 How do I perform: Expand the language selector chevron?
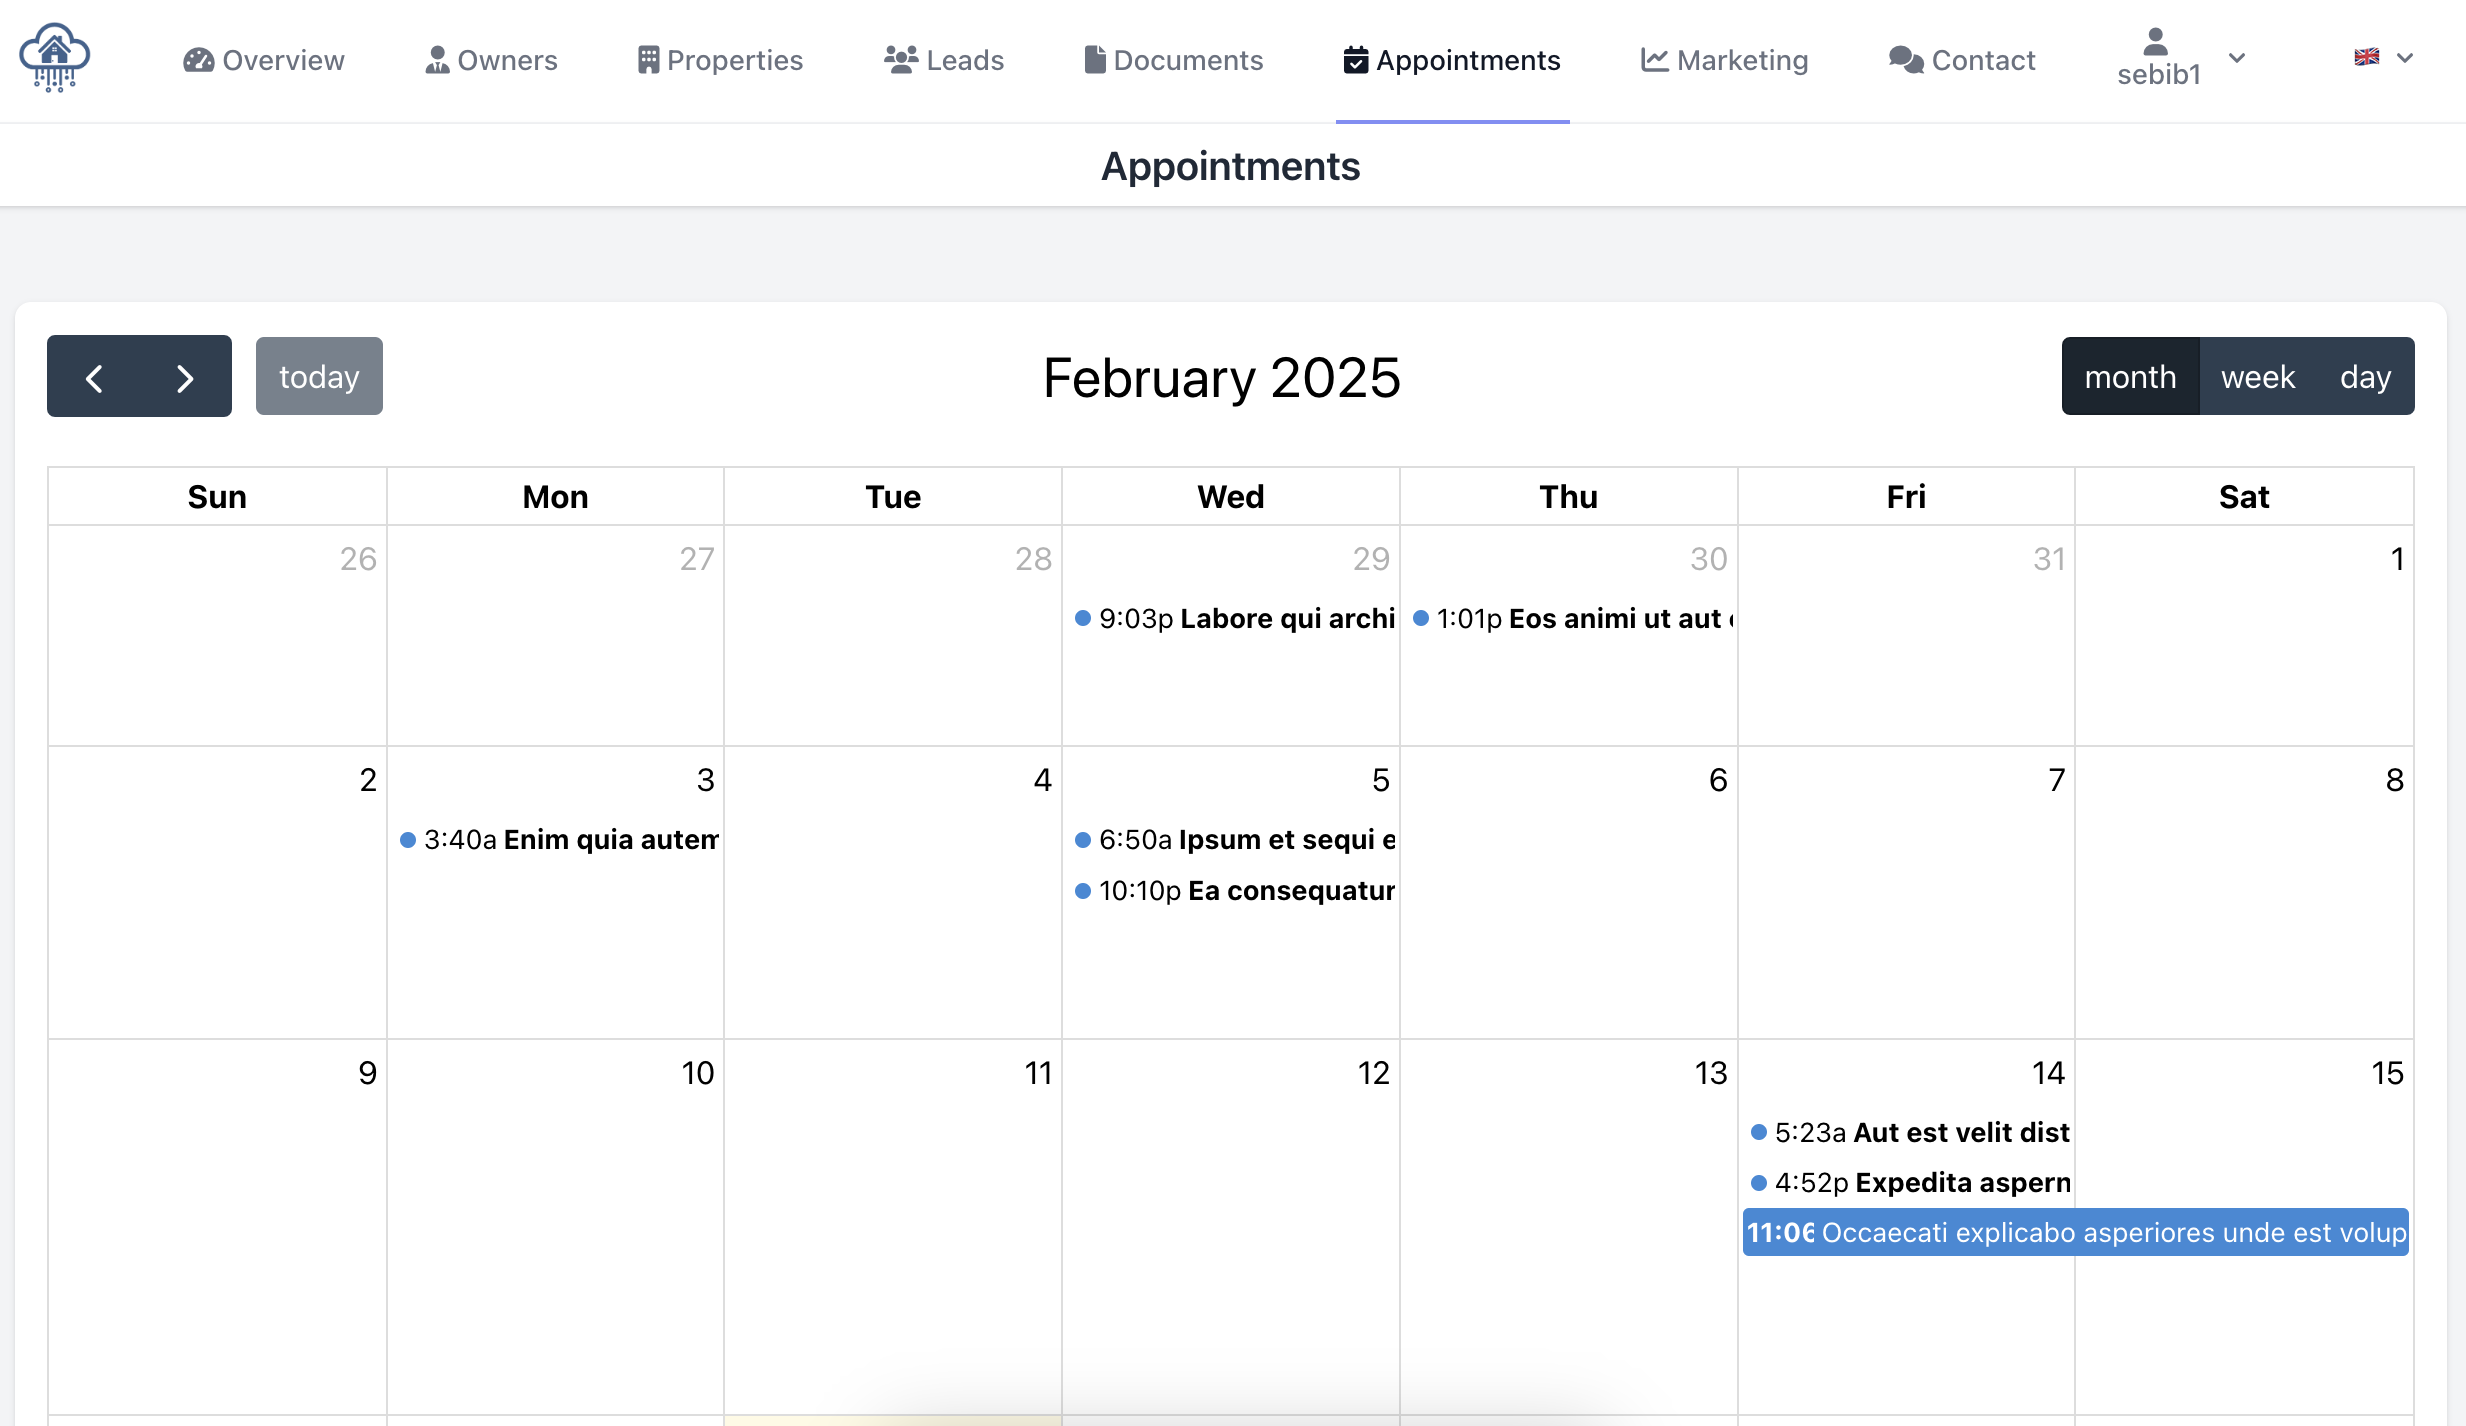[2405, 58]
